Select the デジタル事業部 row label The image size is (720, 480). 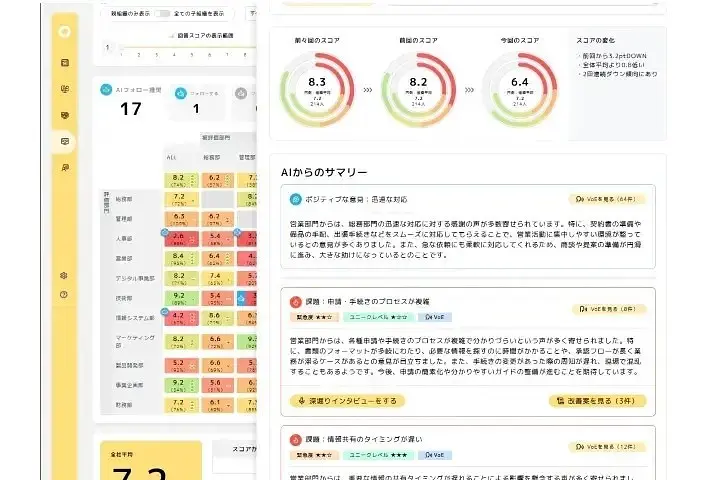click(x=135, y=279)
